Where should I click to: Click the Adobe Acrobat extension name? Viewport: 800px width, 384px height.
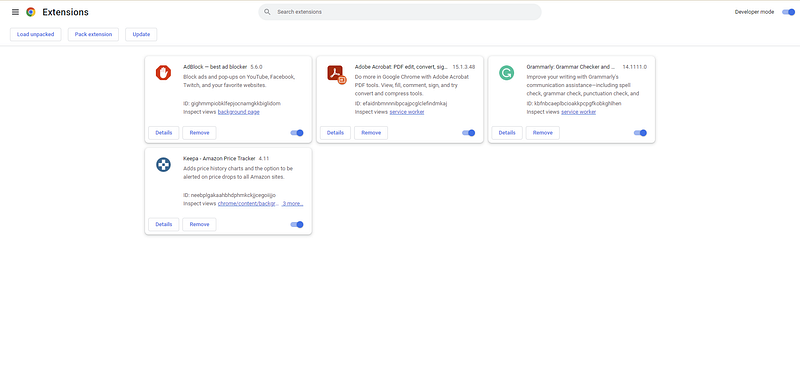point(401,67)
